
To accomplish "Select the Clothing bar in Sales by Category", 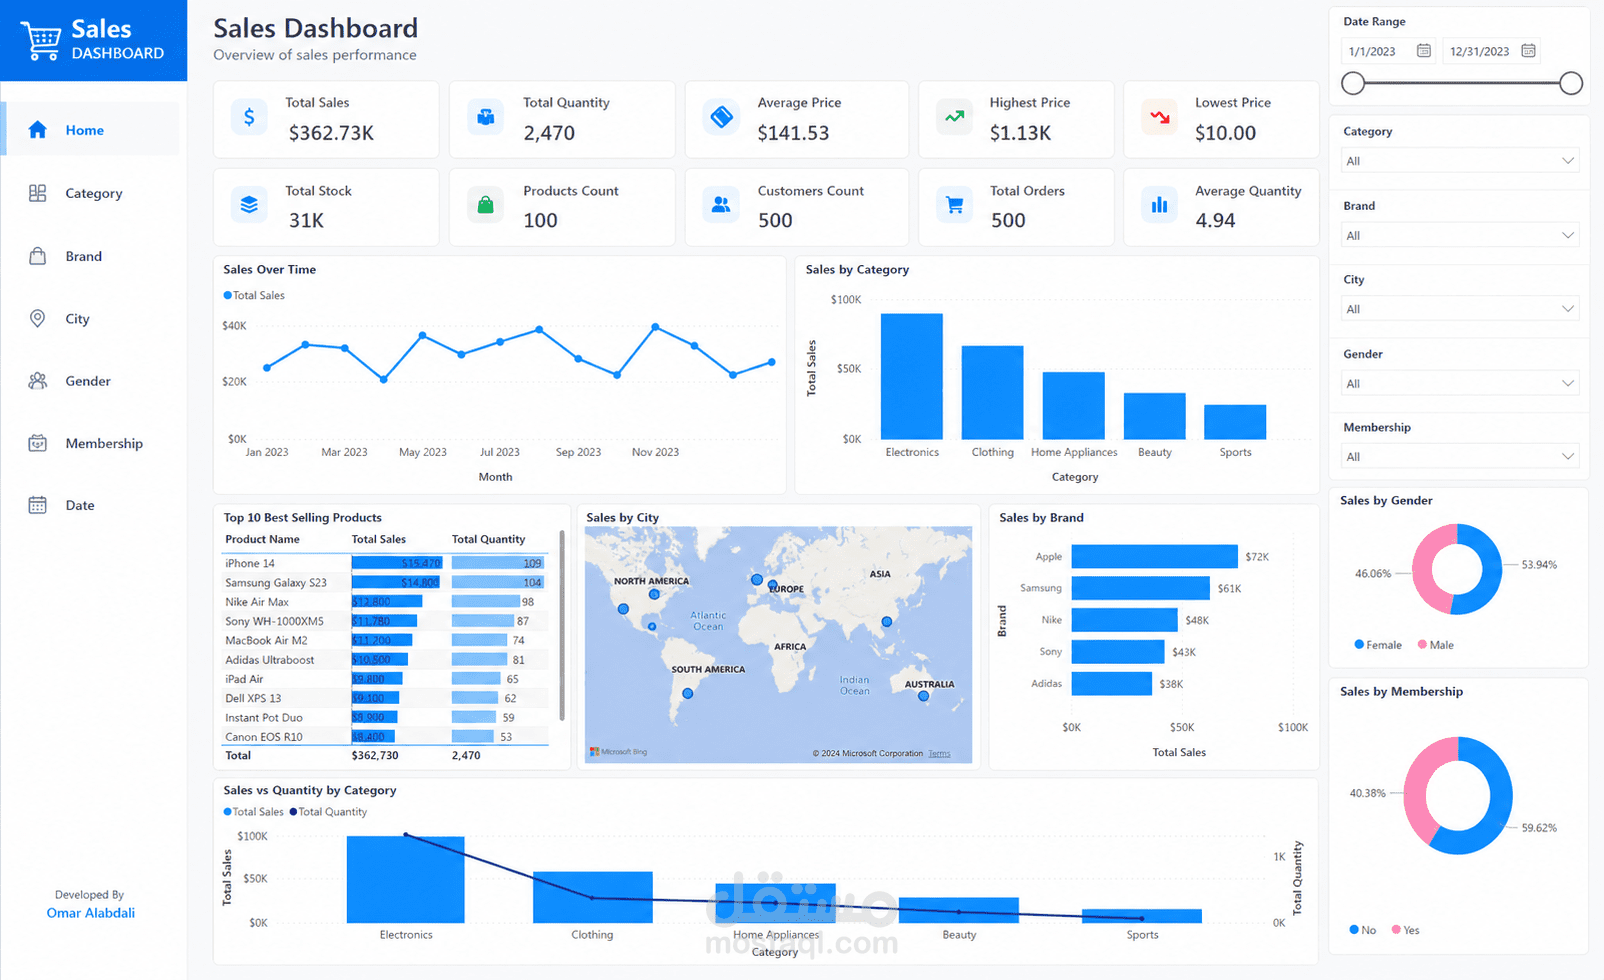I will [x=993, y=392].
